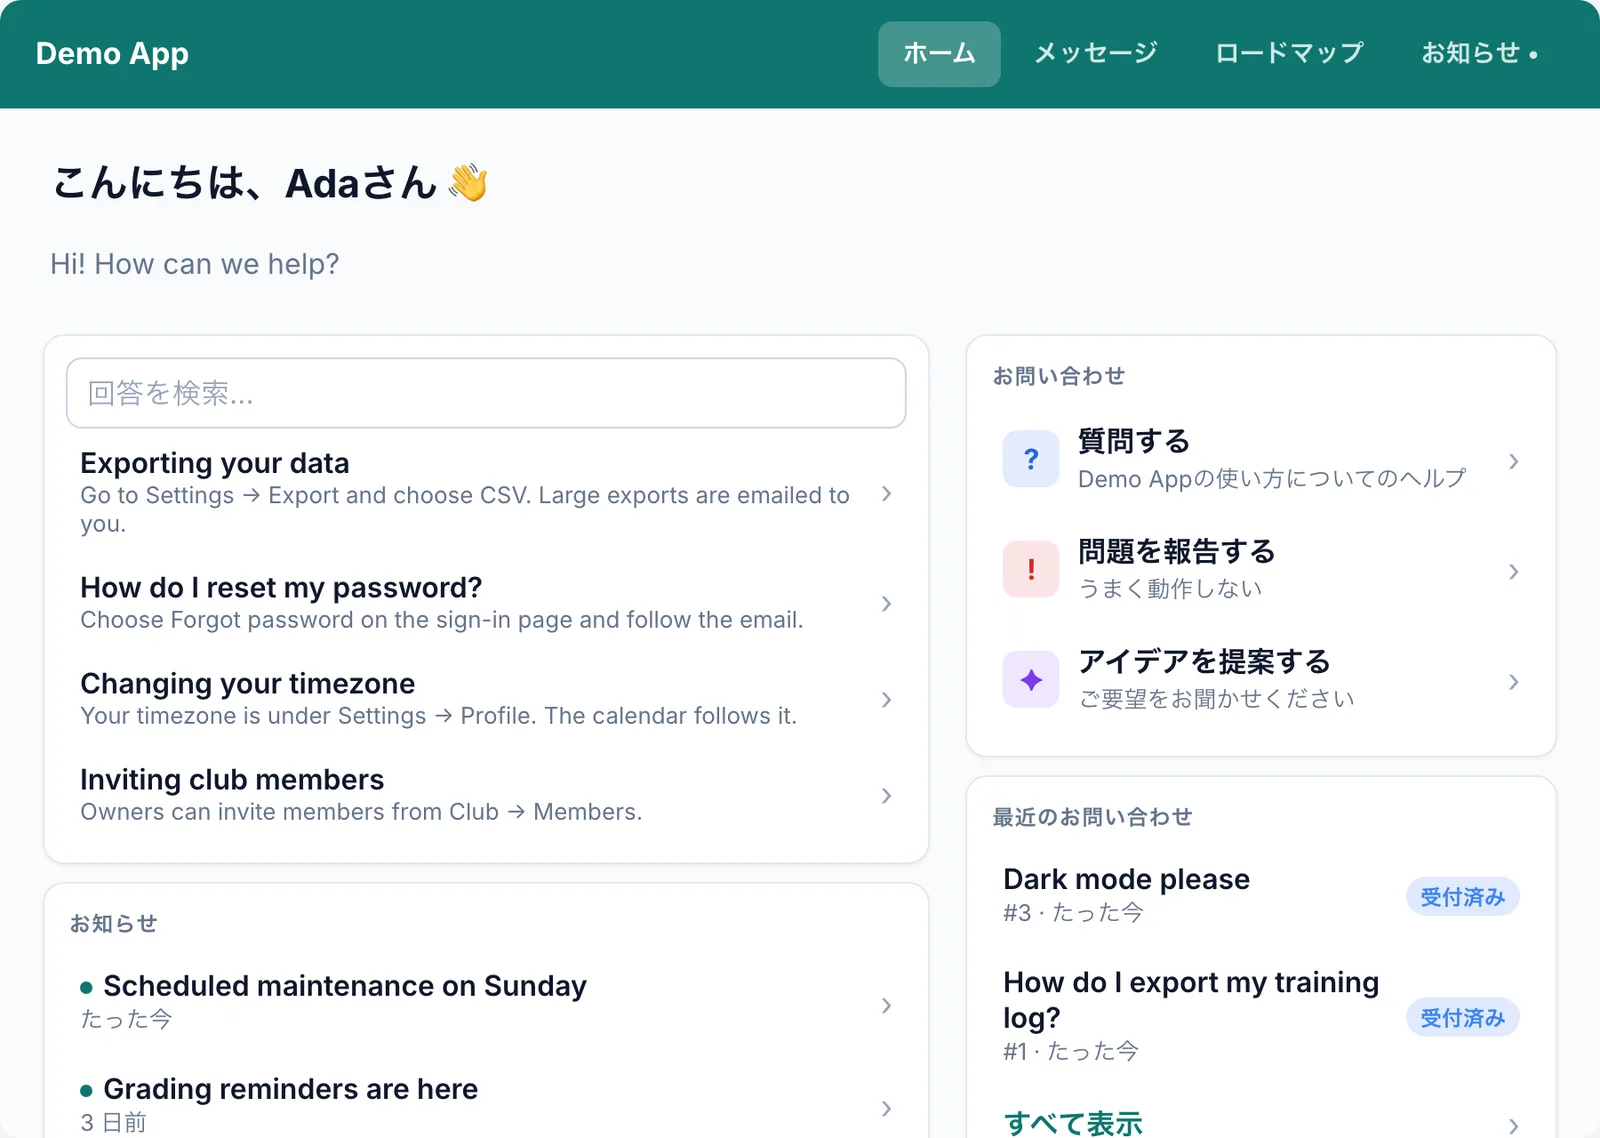The height and width of the screenshot is (1138, 1600).
Task: Open chevron for Grading reminders are here
Action: [886, 1108]
